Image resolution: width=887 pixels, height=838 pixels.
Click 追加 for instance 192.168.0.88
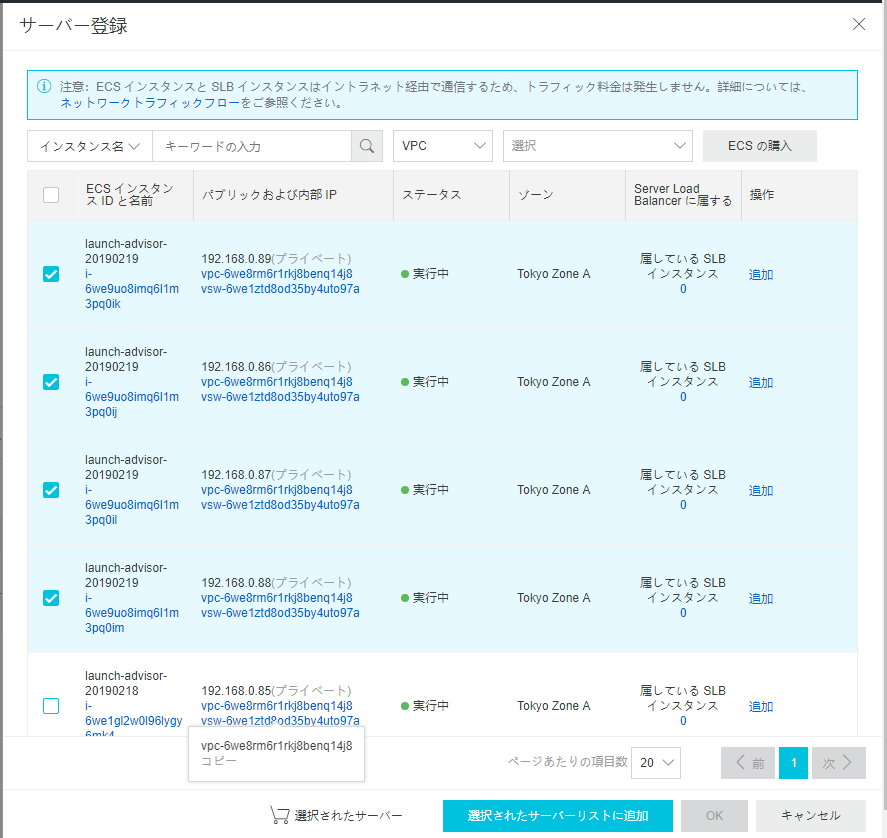[x=761, y=599]
